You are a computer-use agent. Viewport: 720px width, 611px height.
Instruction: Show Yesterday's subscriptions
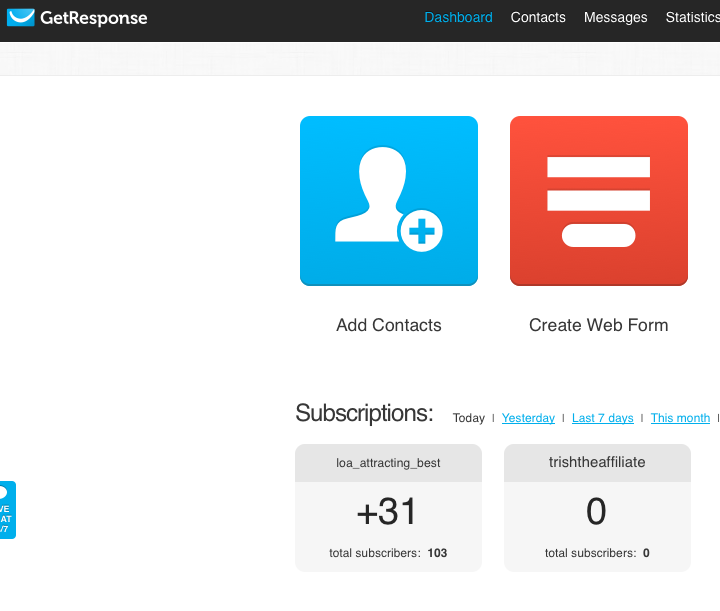point(528,418)
